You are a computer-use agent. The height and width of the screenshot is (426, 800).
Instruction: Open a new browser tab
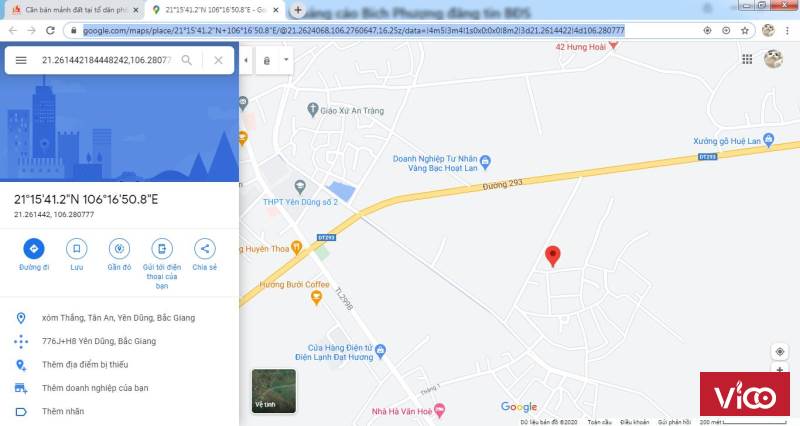pyautogui.click(x=297, y=10)
